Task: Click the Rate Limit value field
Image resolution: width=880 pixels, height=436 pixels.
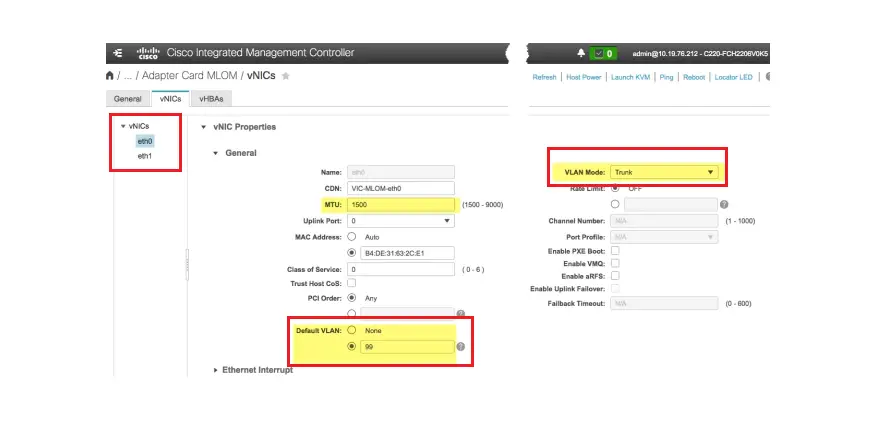Action: click(671, 205)
